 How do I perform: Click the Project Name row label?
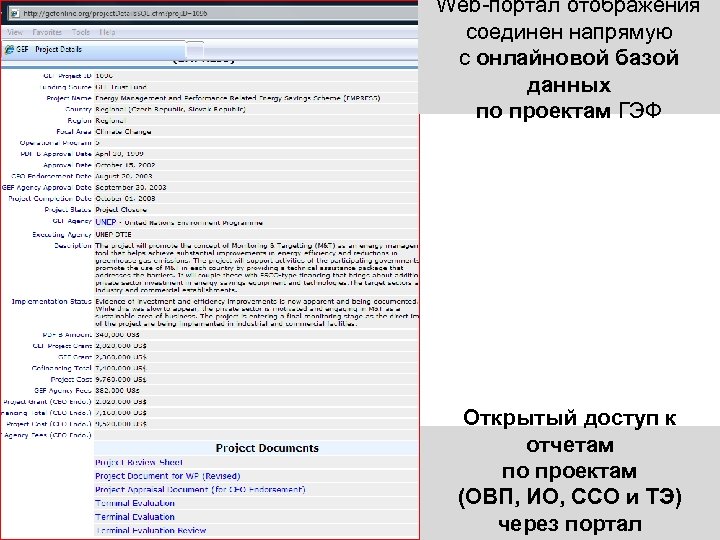click(x=69, y=98)
